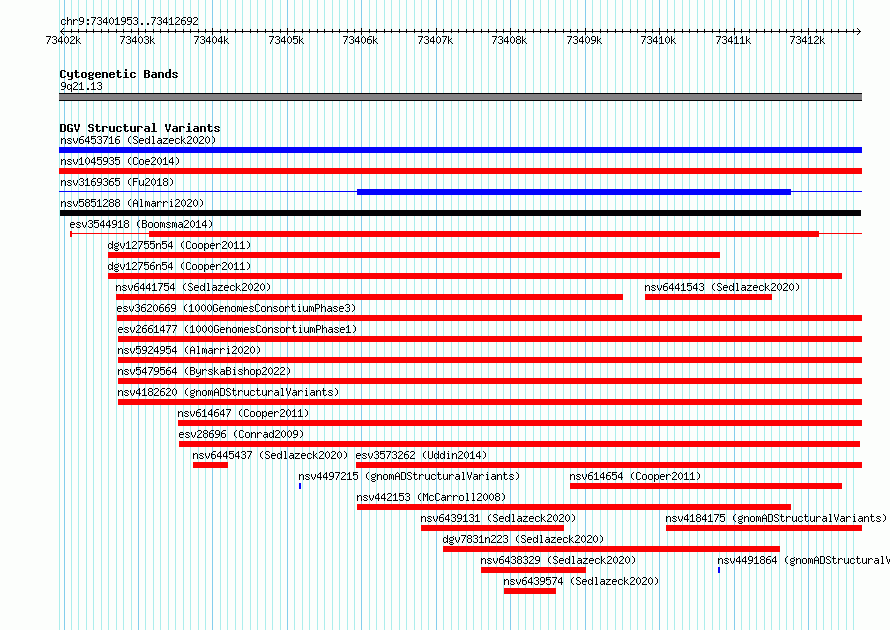
Task: Click the black nsv5851288 variant bar
Action: [460, 213]
